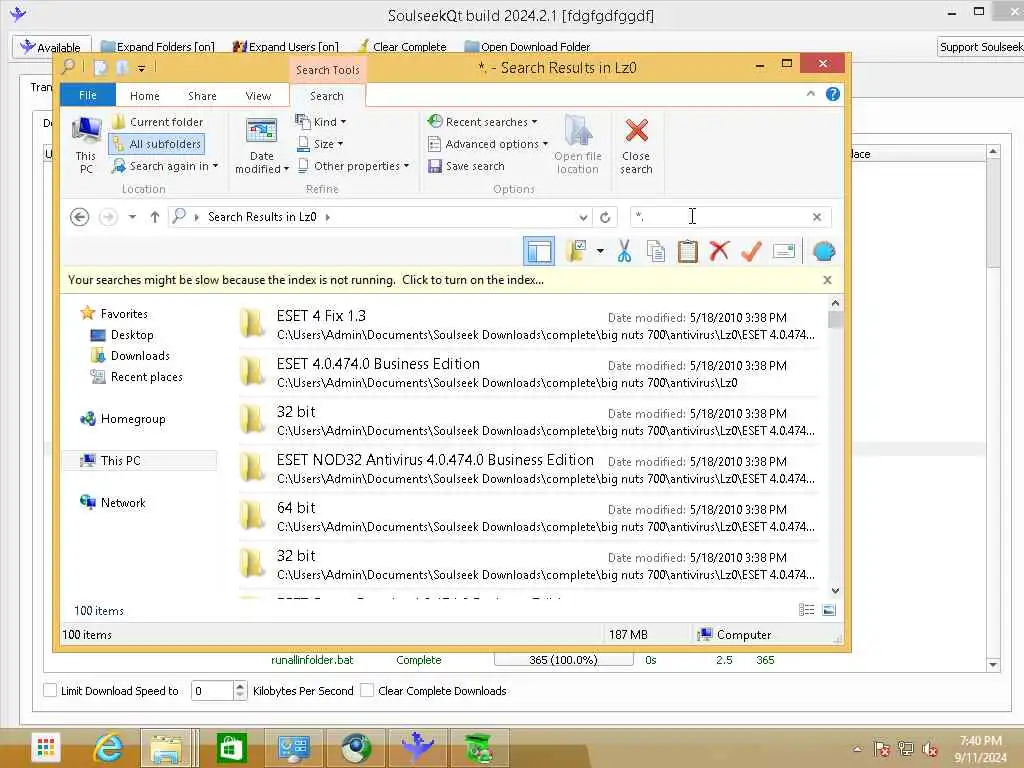Go back with the back arrow
Screen dimensions: 1024x768
tap(80, 217)
